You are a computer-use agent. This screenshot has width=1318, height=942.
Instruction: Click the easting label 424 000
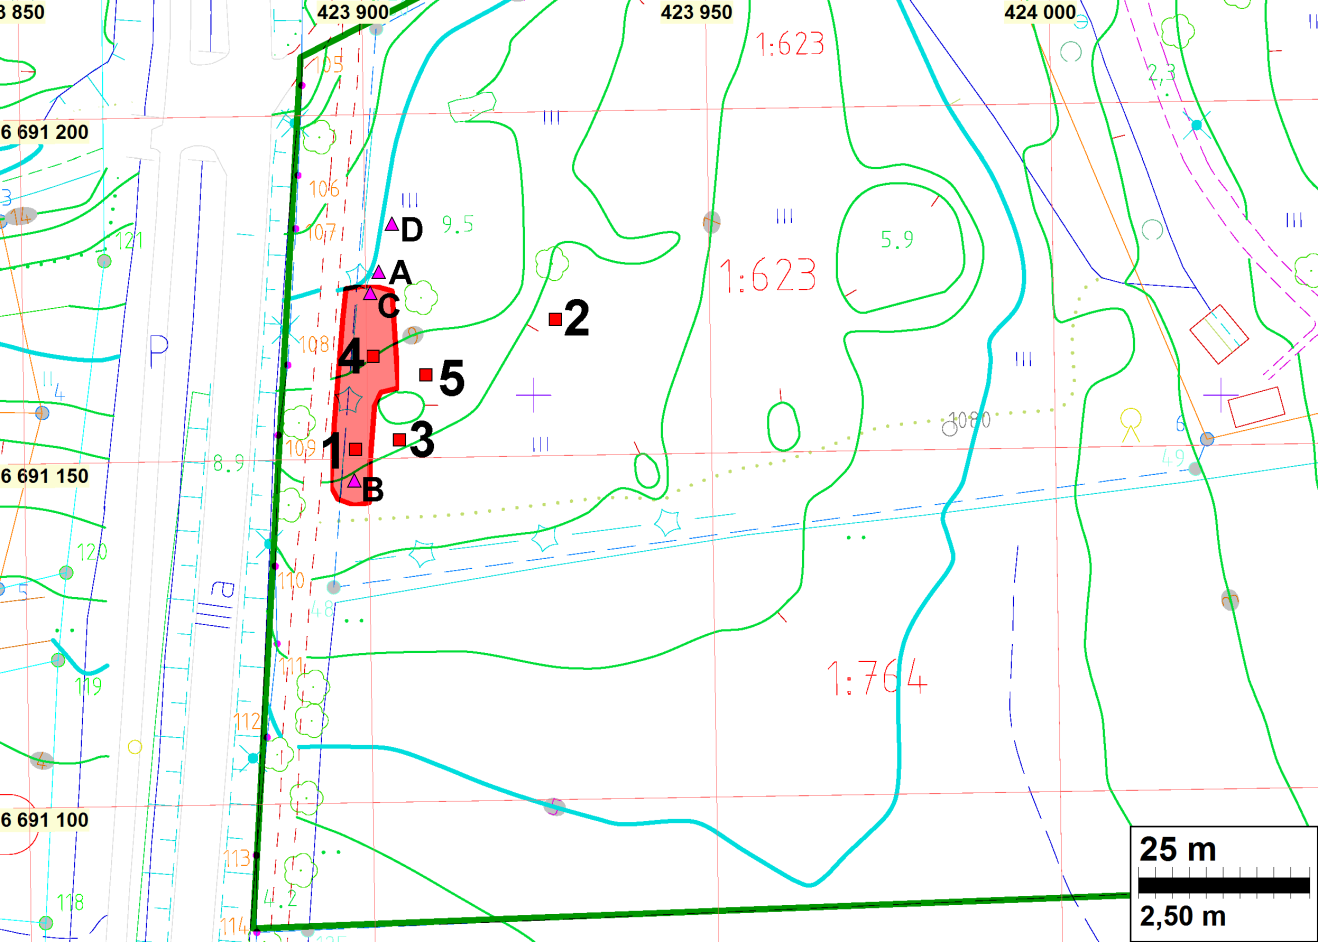[x=1040, y=12]
